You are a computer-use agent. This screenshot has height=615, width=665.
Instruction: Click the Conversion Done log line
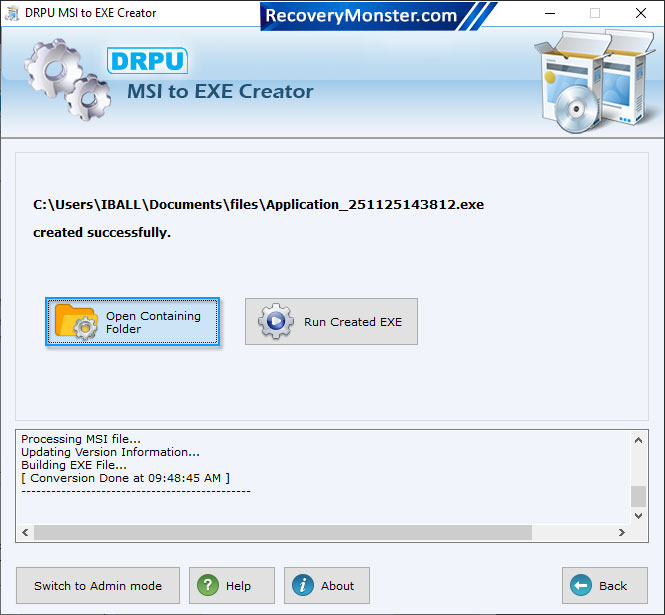tap(125, 478)
